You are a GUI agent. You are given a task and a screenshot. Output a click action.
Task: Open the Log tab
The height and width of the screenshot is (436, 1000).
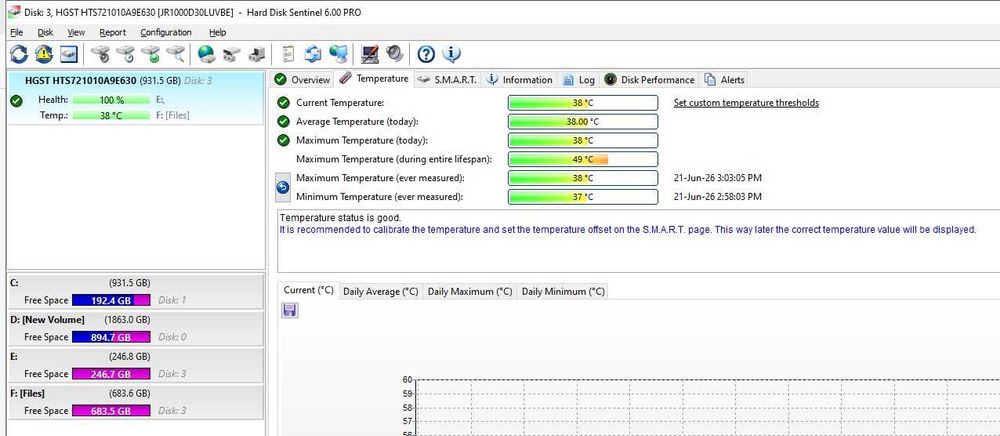(579, 80)
